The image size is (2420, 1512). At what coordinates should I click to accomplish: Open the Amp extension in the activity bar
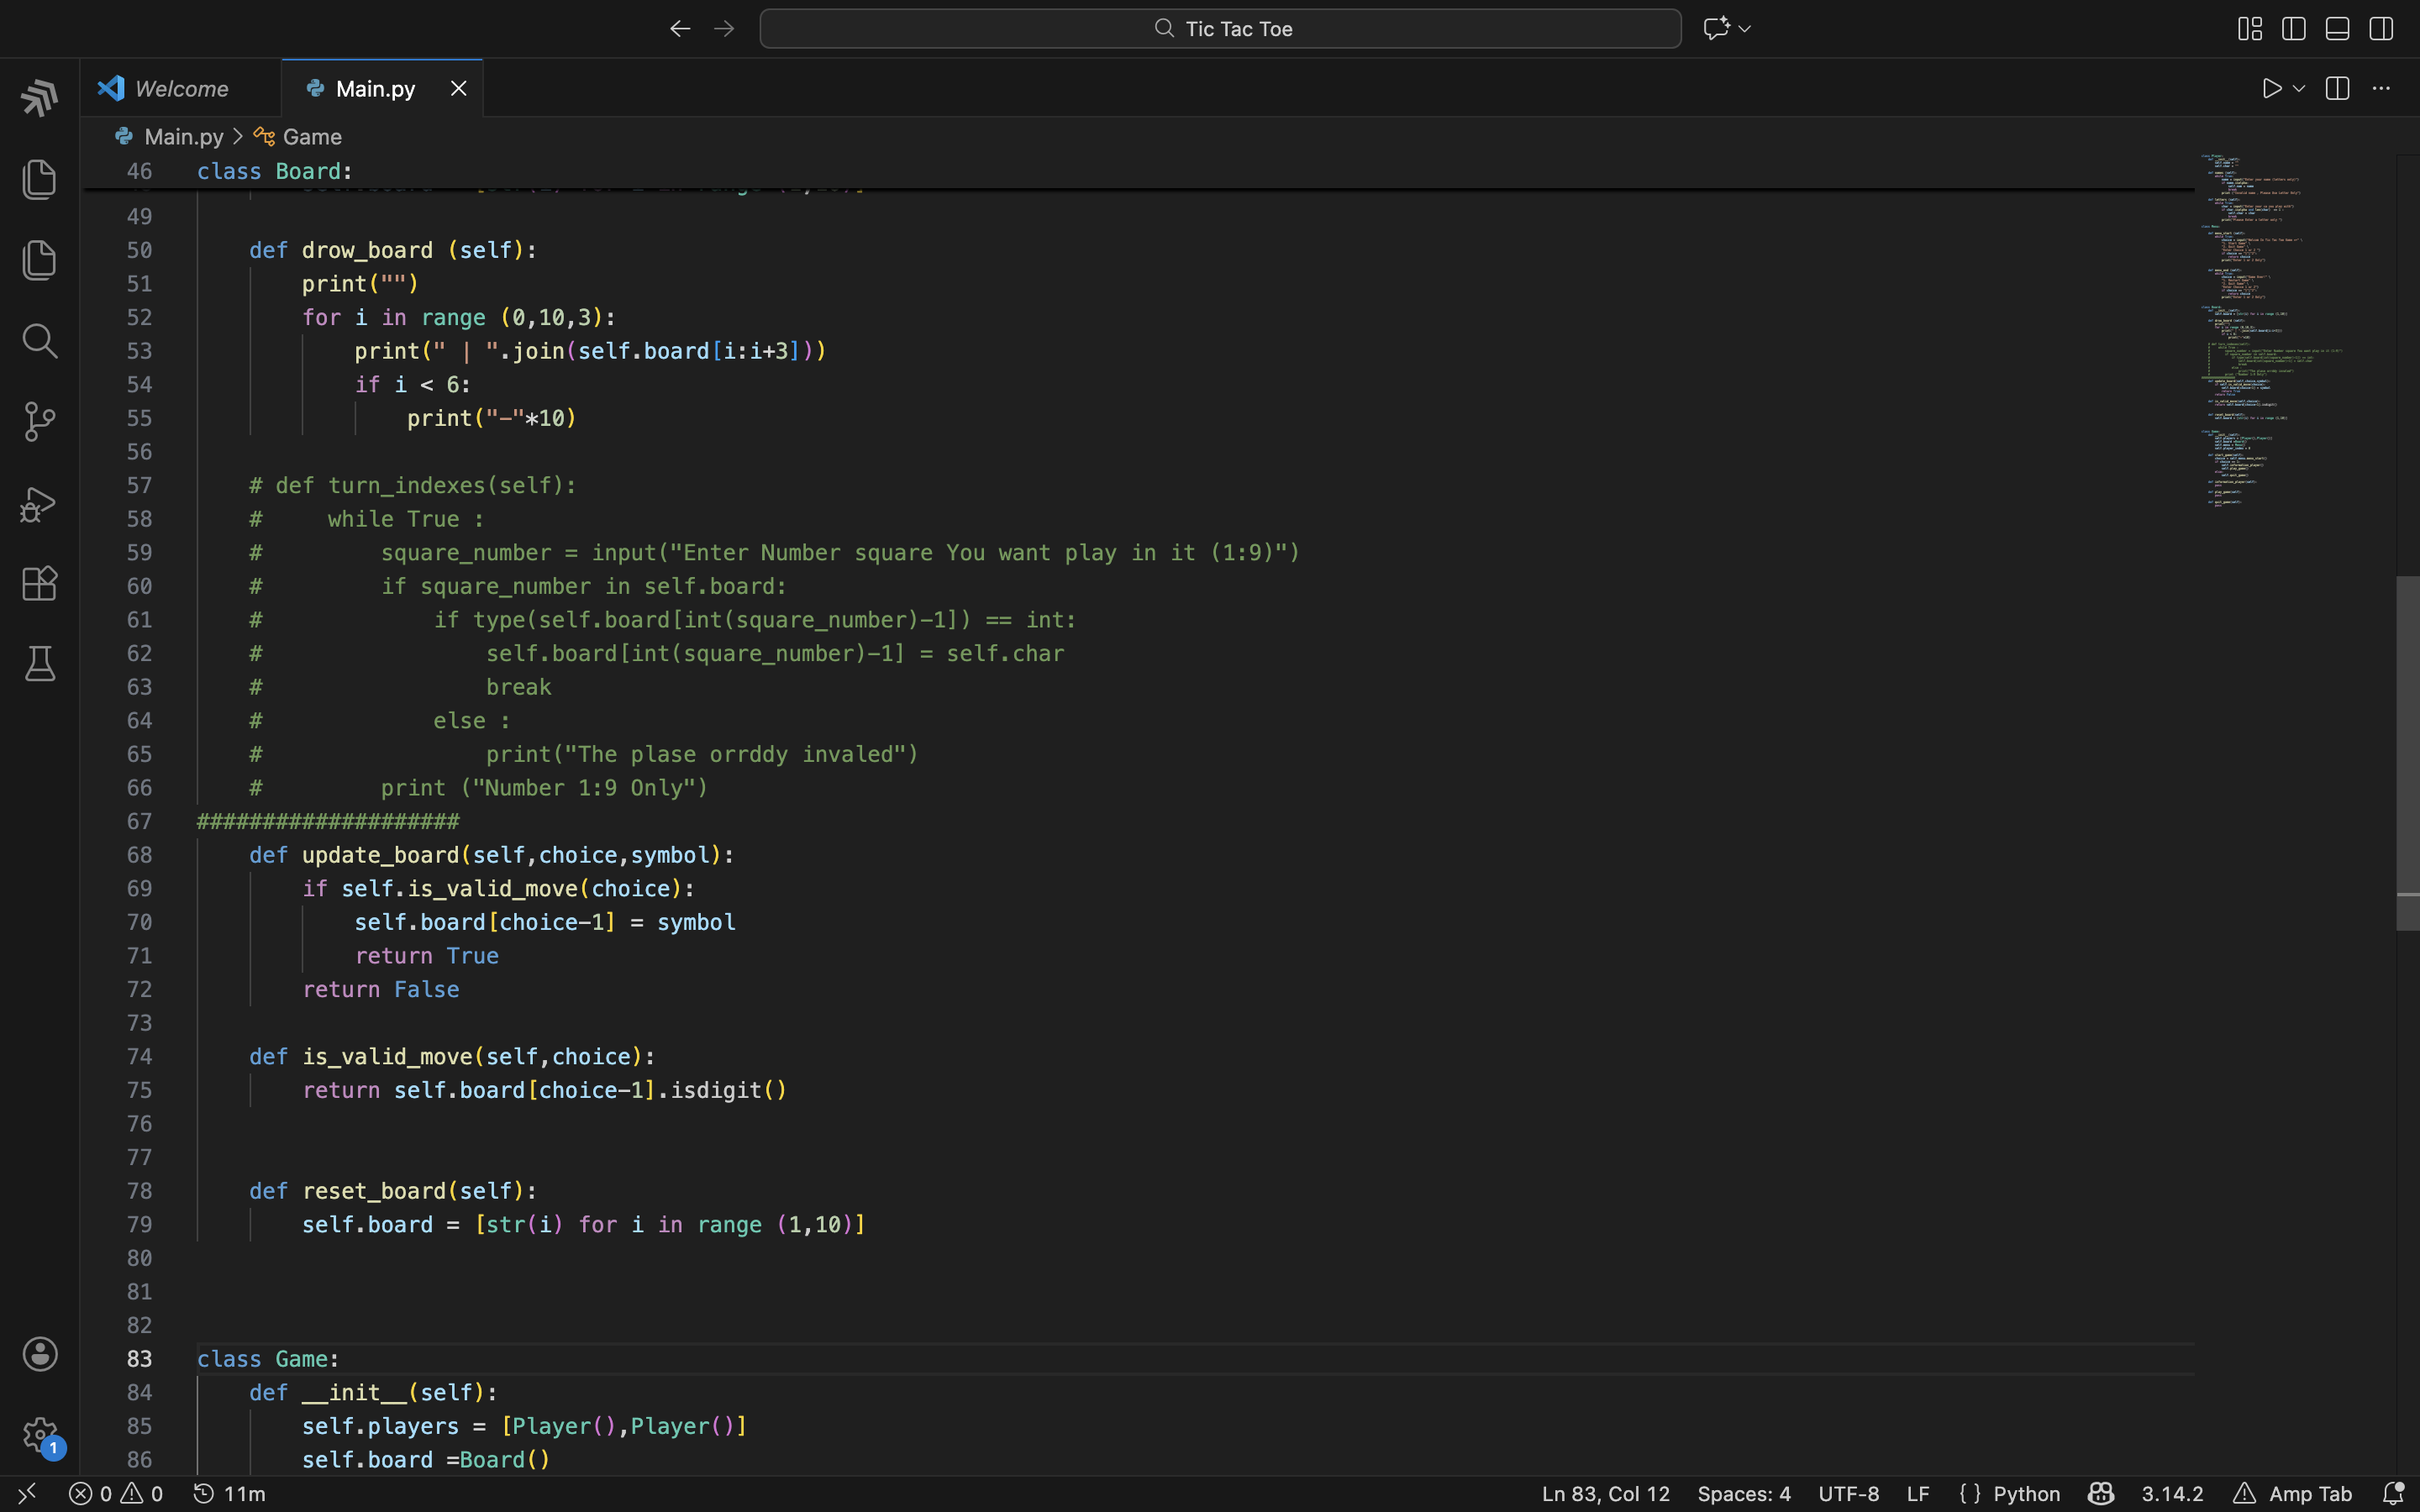(x=40, y=98)
